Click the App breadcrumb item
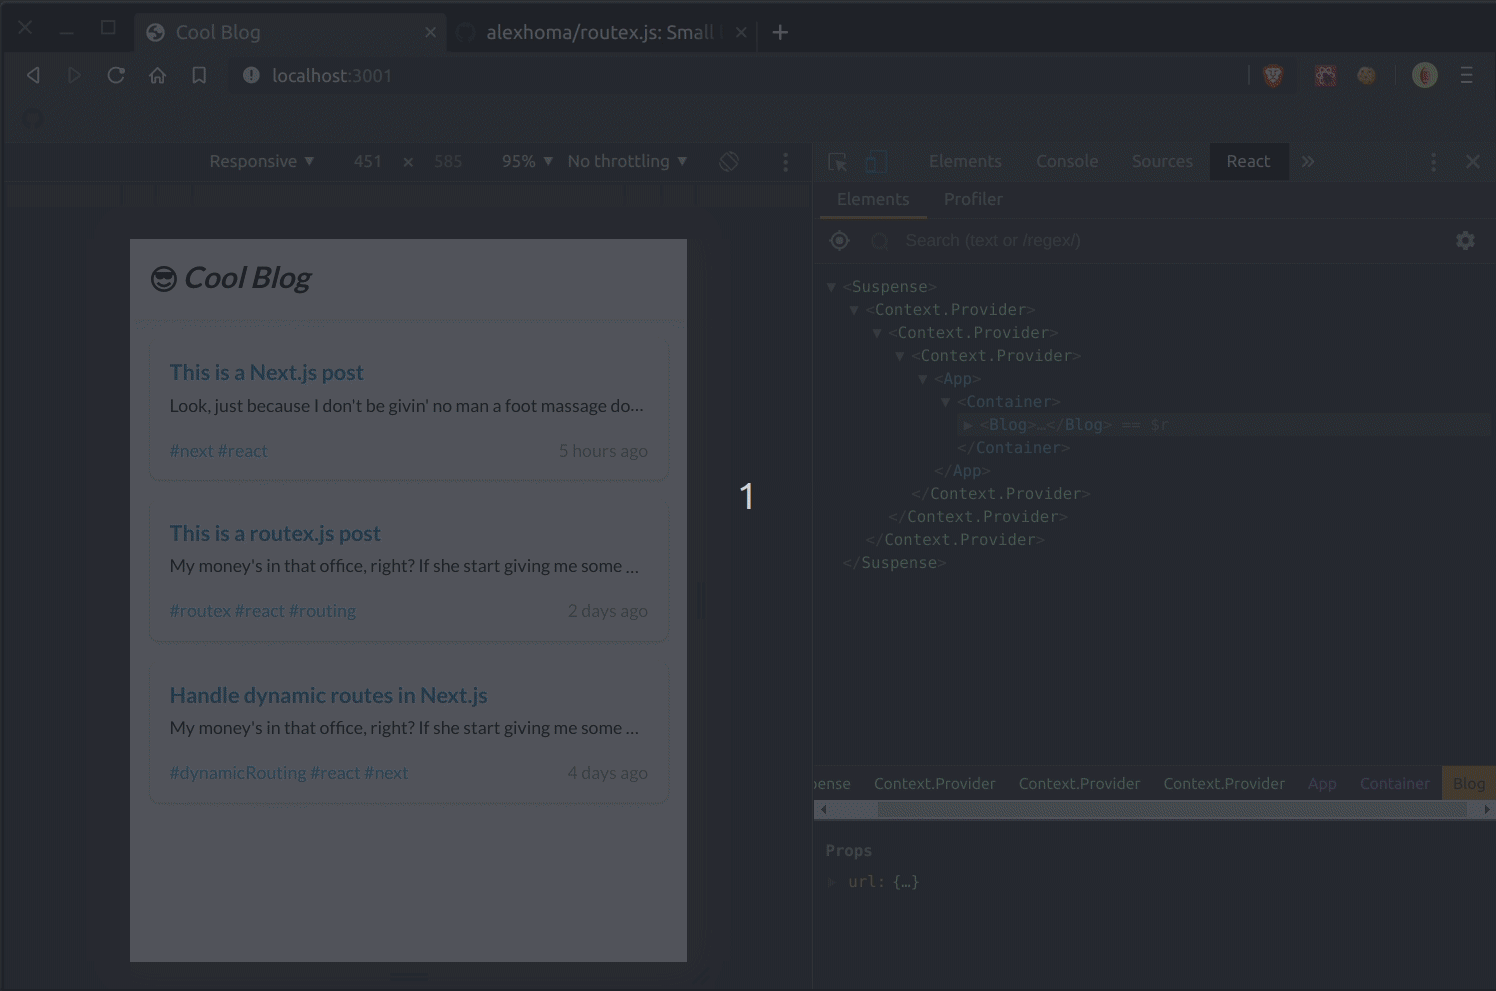 [x=1322, y=784]
